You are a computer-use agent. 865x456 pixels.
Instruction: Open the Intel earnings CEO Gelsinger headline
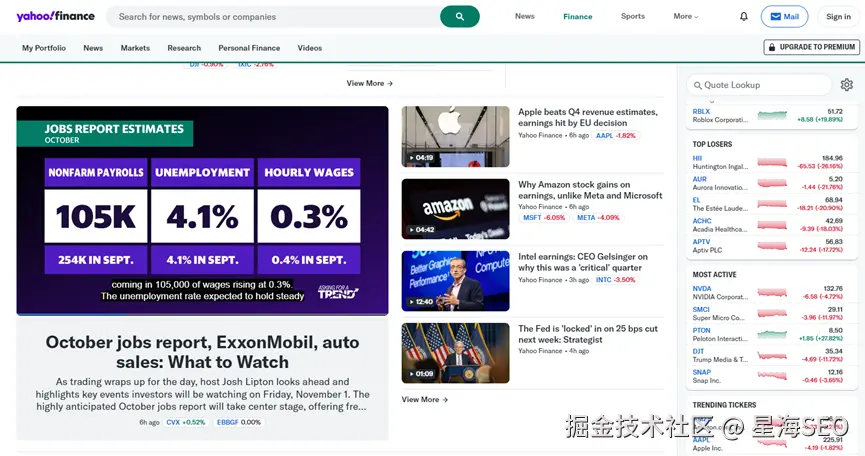tap(583, 262)
